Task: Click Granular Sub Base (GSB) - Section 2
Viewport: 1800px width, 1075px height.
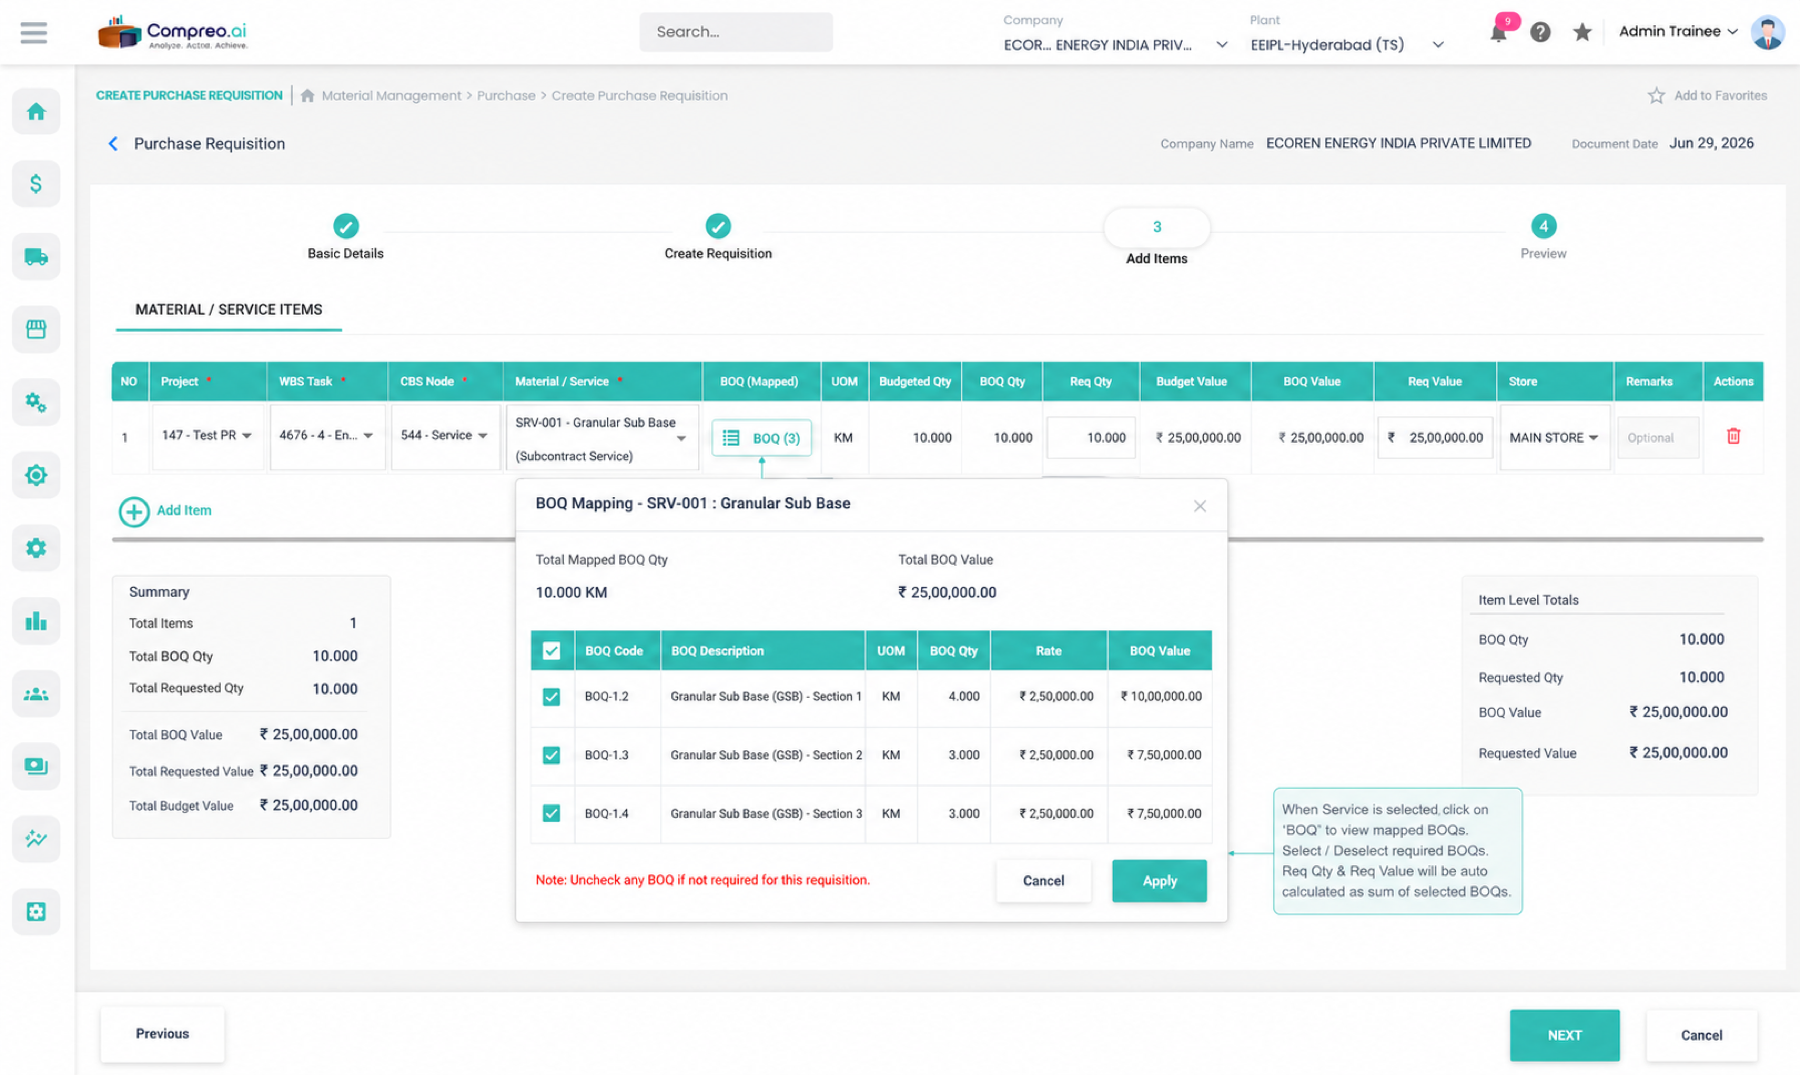Action: point(766,755)
